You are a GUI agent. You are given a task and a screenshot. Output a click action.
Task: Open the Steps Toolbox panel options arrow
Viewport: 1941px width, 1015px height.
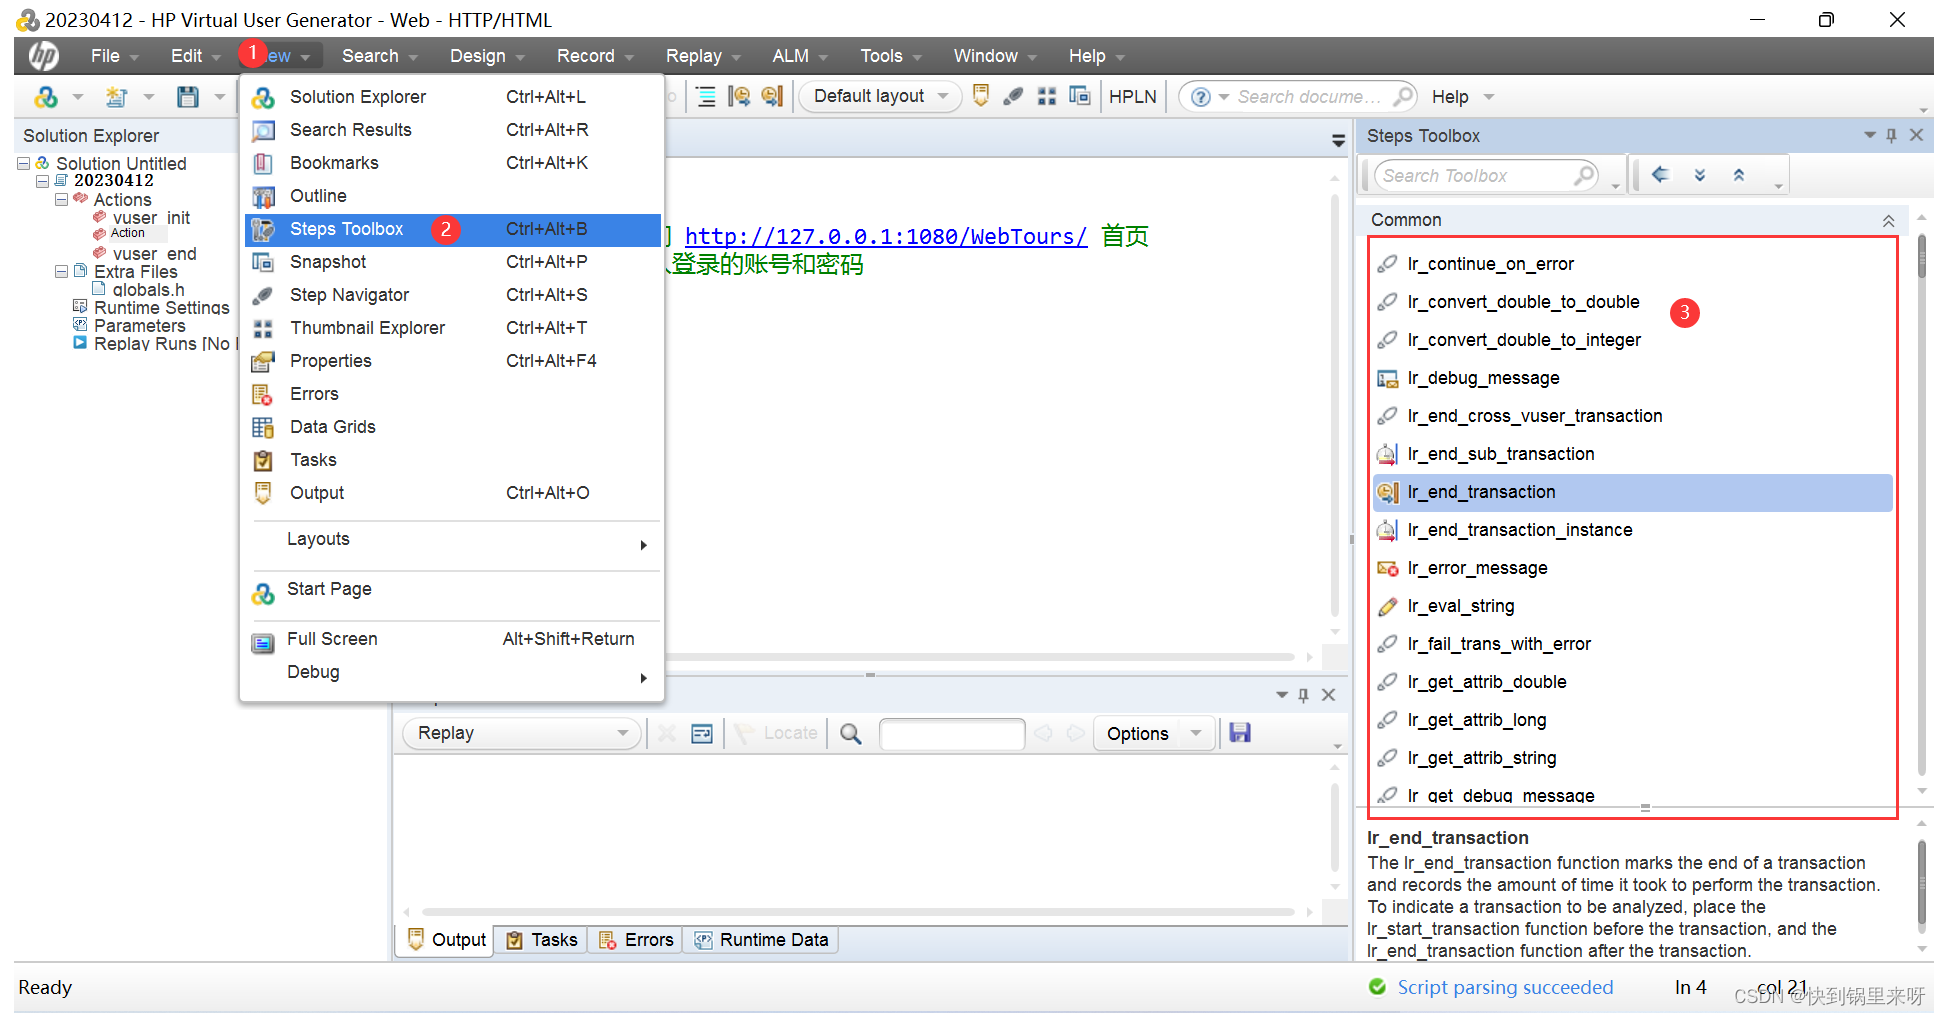click(1869, 135)
